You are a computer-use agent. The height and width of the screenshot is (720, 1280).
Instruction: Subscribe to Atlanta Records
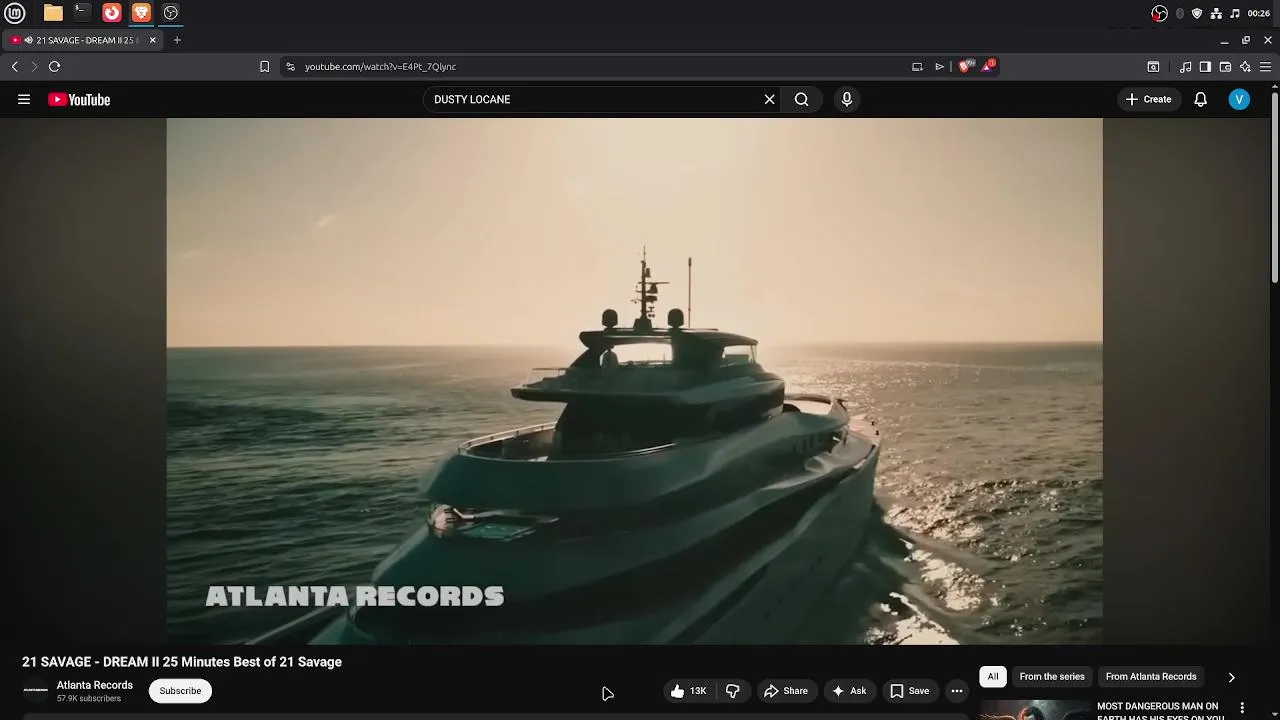[x=180, y=691]
